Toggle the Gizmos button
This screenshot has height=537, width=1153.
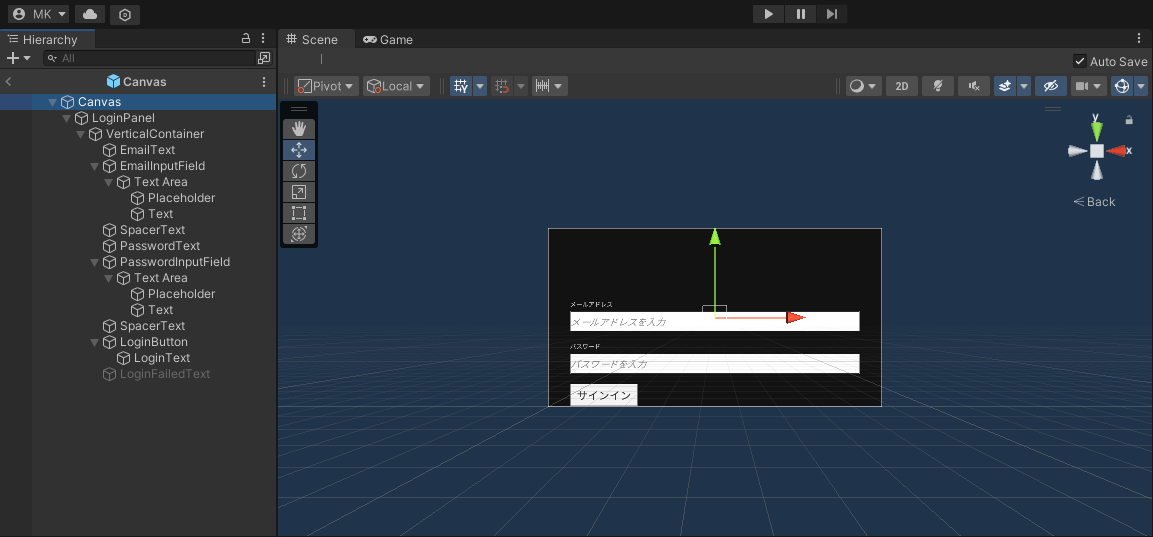pyautogui.click(x=1122, y=86)
